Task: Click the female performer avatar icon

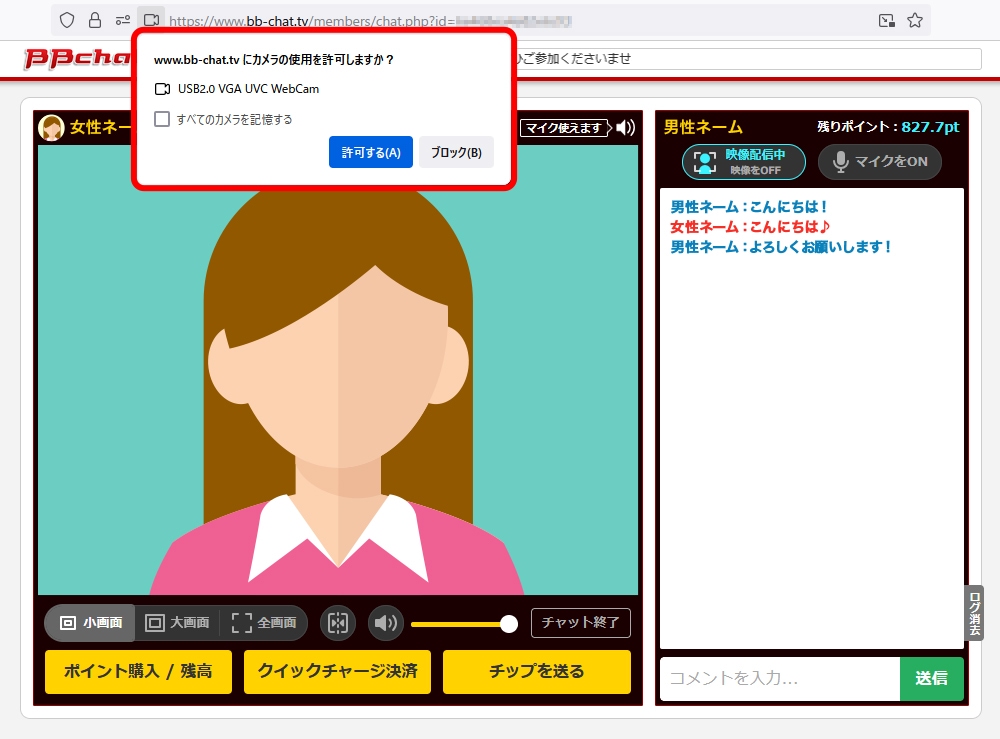Action: (x=51, y=127)
